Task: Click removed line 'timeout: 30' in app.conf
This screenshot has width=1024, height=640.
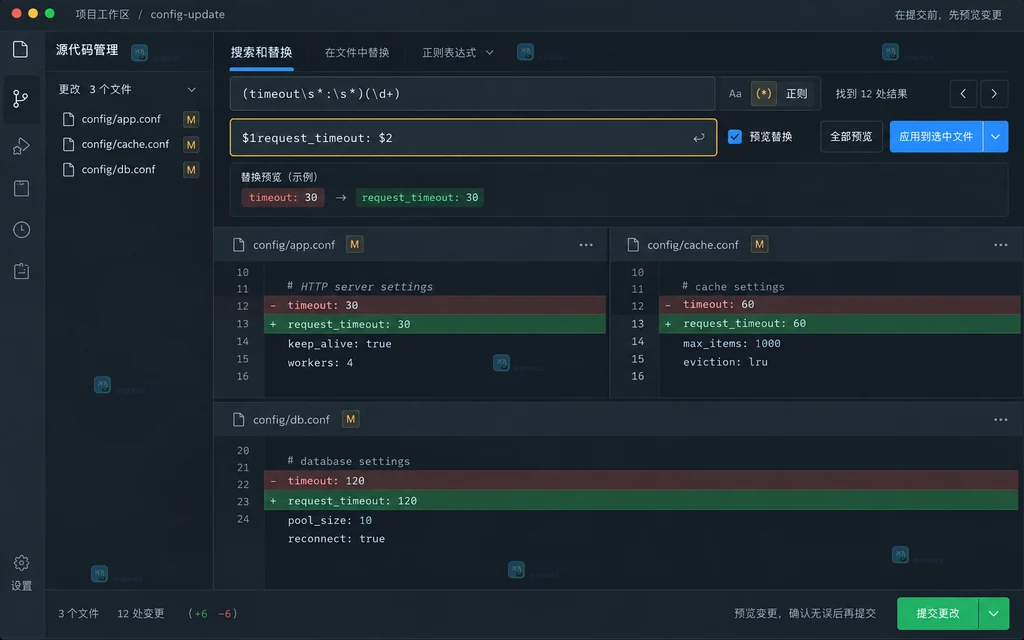Action: [434, 305]
